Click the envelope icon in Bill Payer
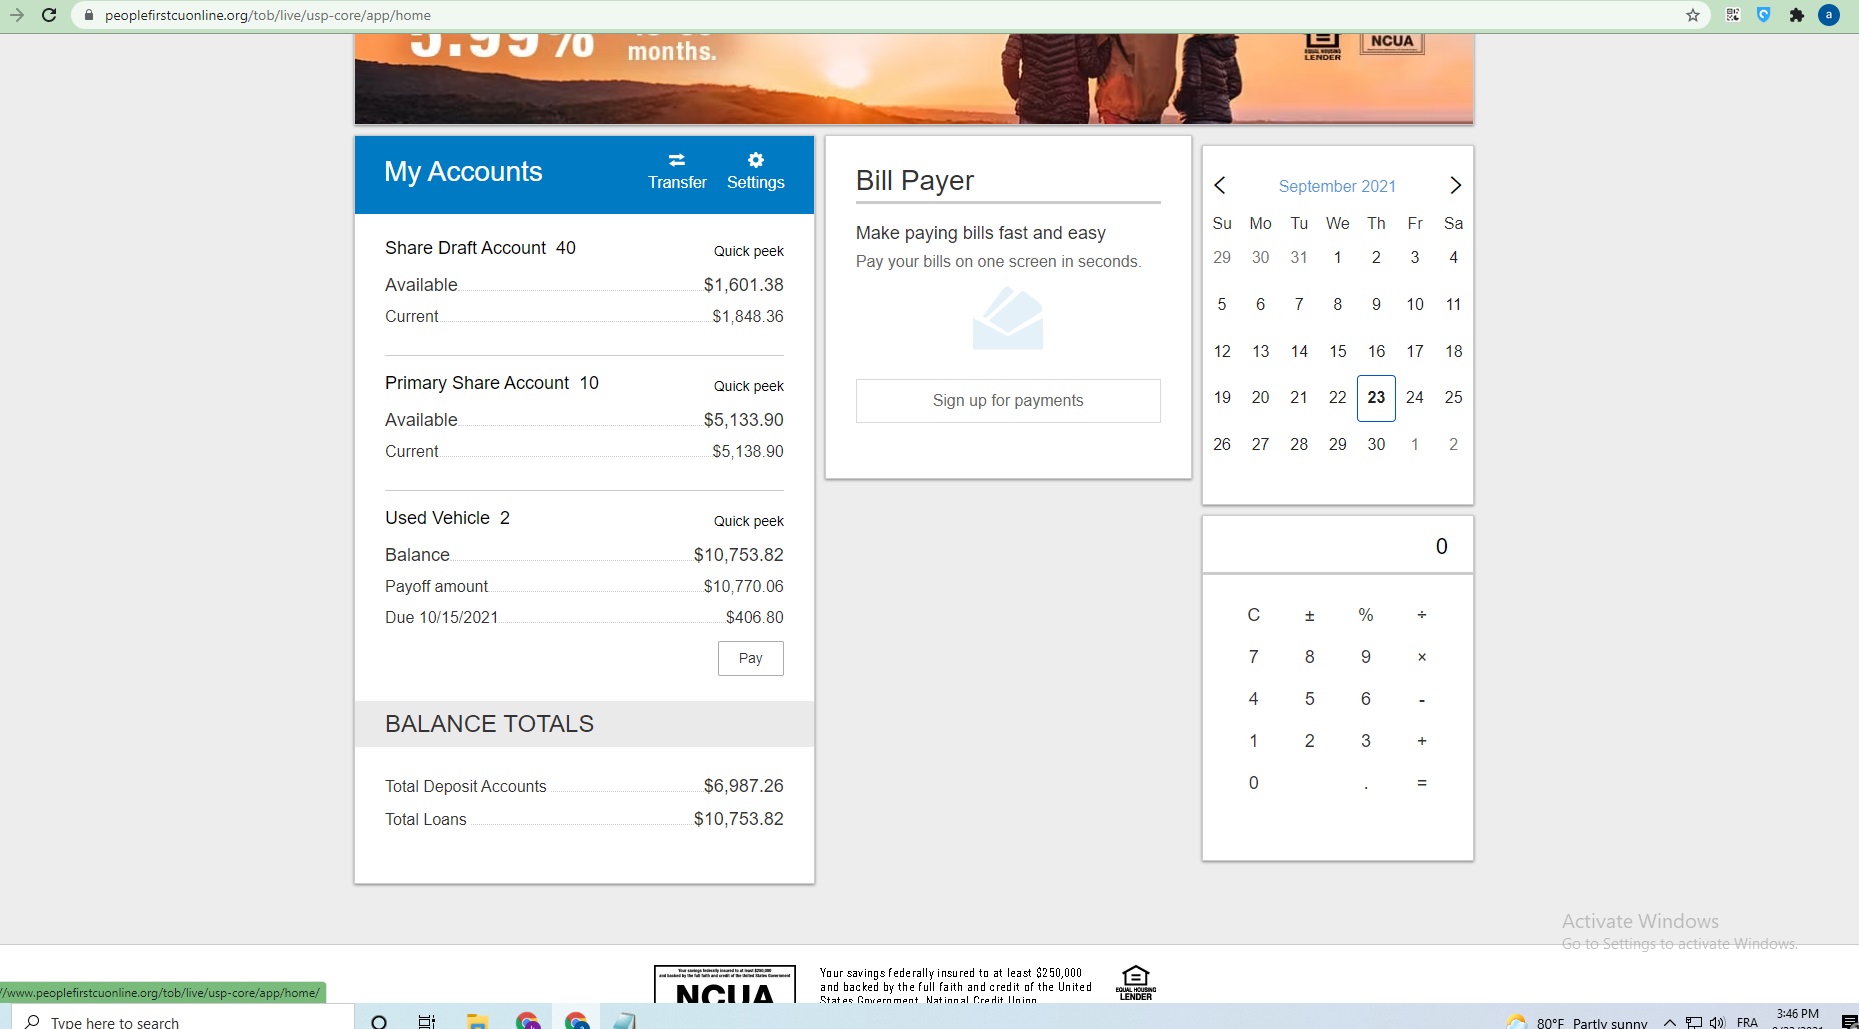The height and width of the screenshot is (1029, 1859). click(1007, 319)
